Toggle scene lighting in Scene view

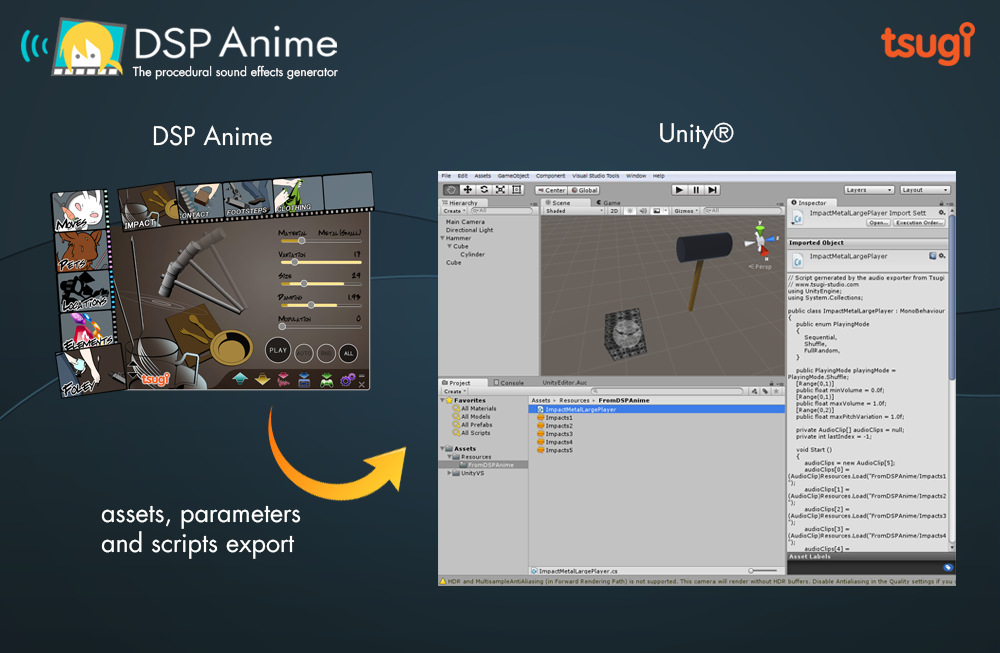[630, 211]
